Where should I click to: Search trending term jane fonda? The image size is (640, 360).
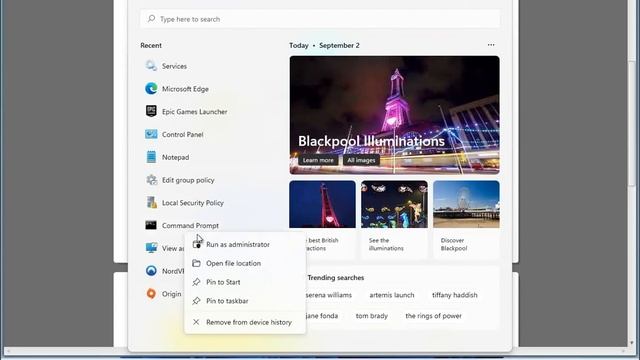[321, 316]
